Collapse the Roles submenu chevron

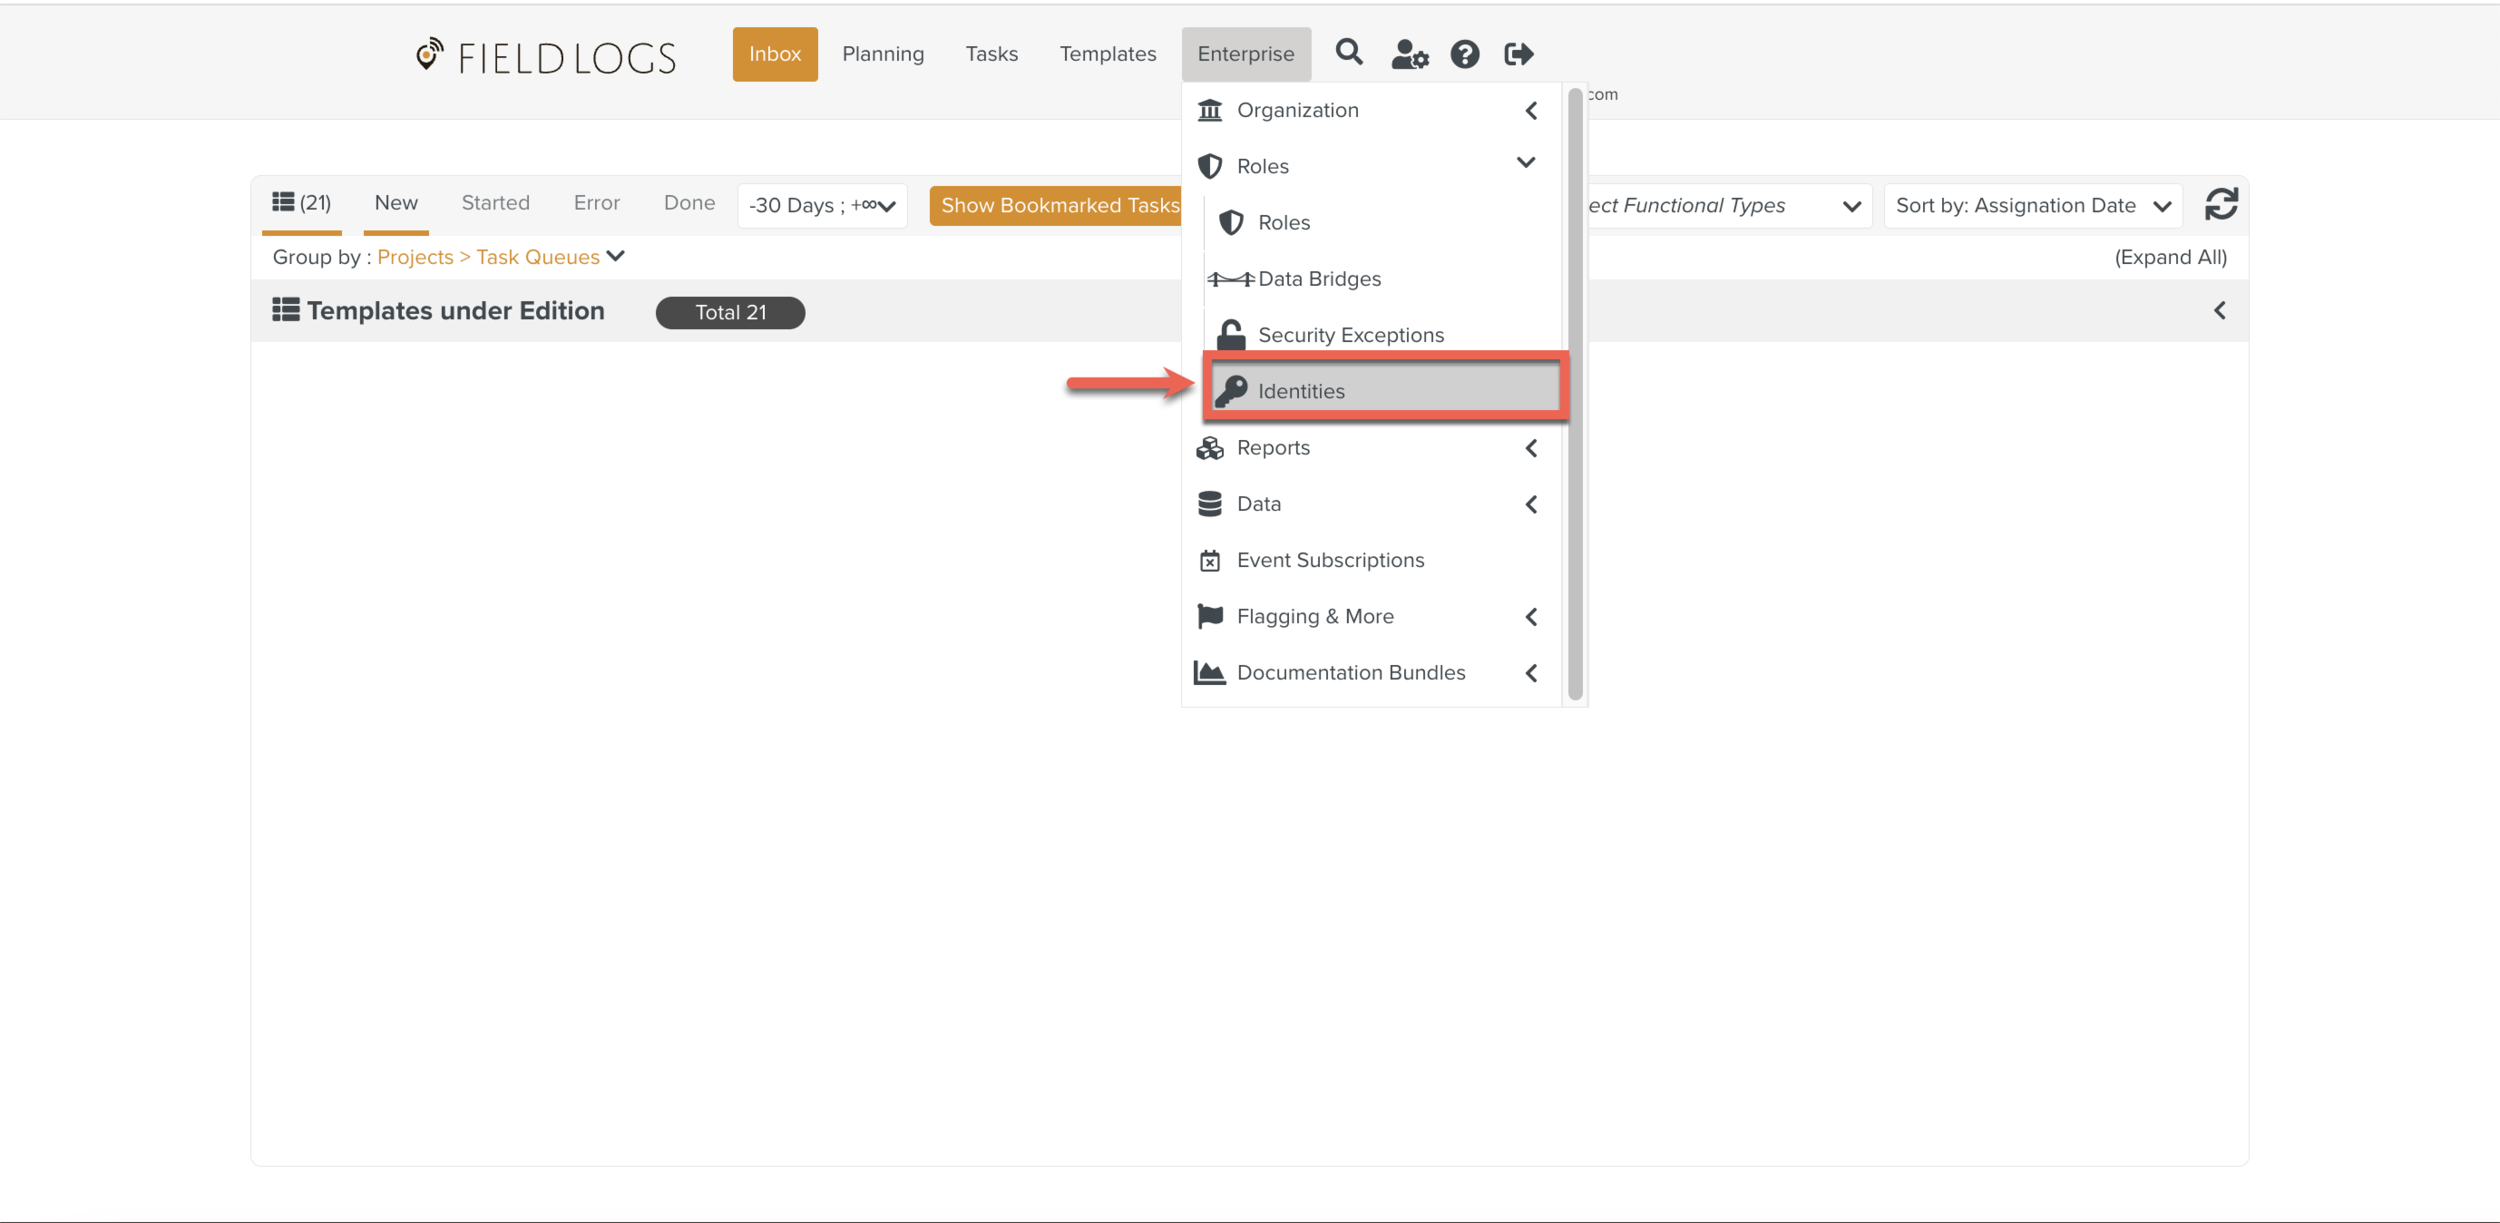click(1526, 163)
